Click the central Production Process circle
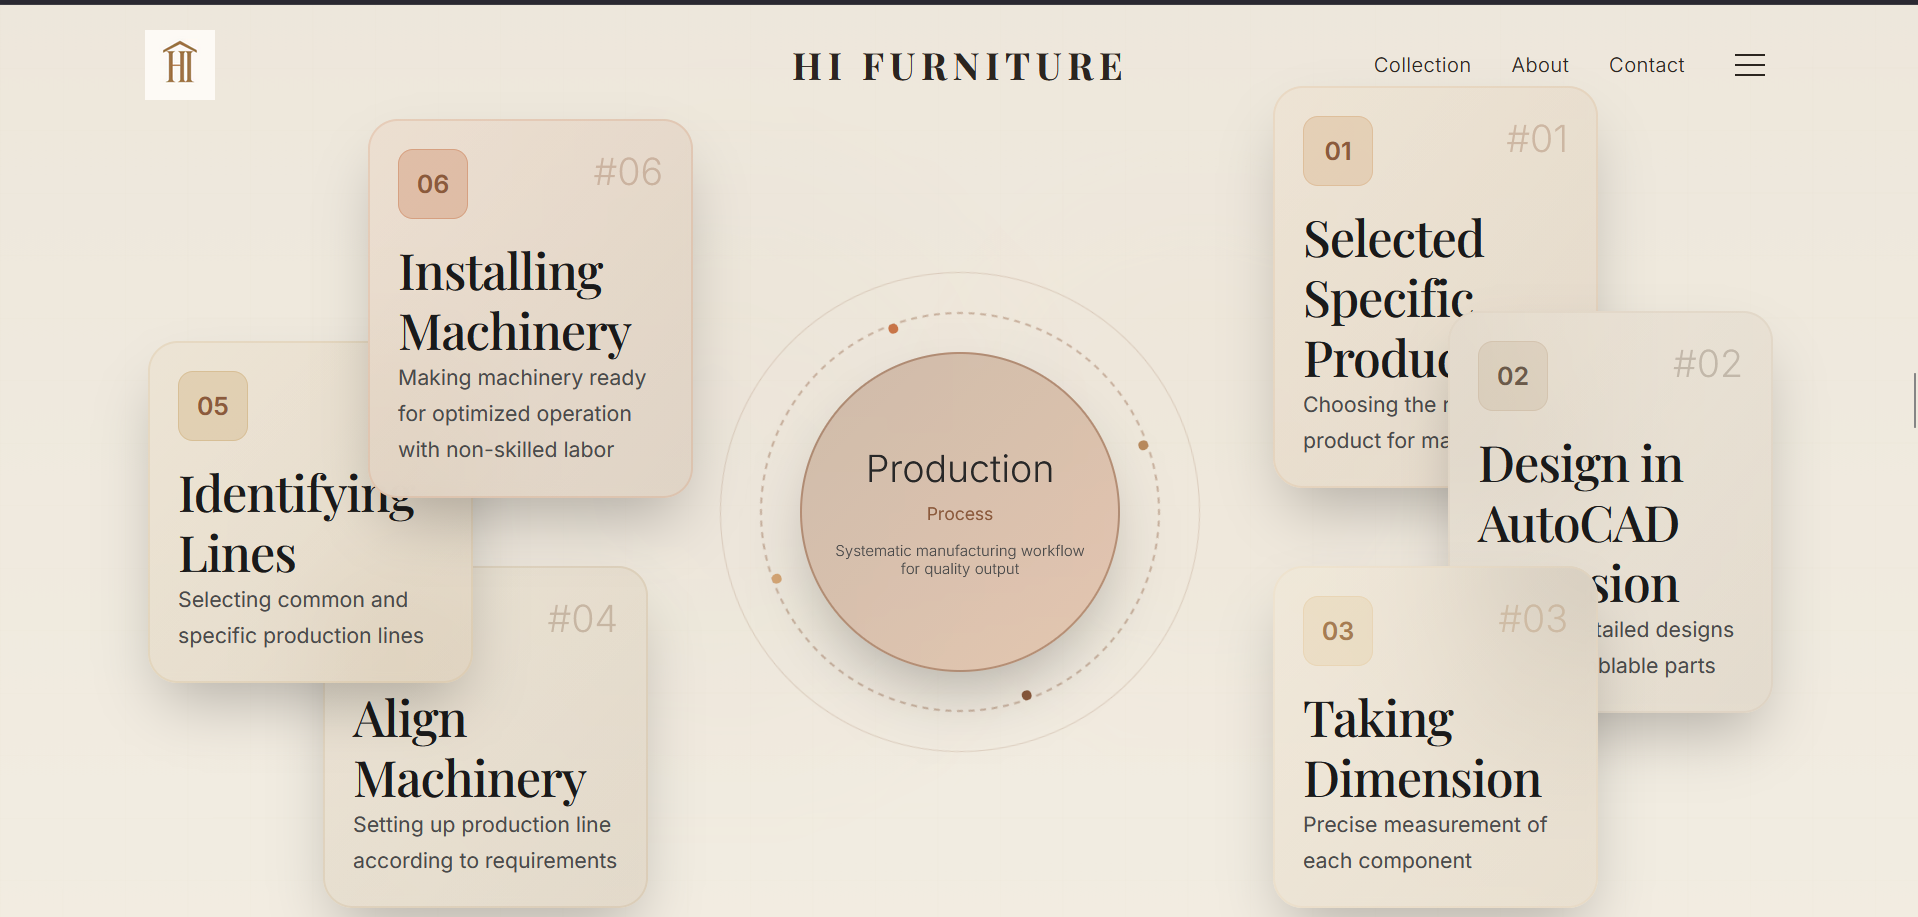 coord(959,512)
